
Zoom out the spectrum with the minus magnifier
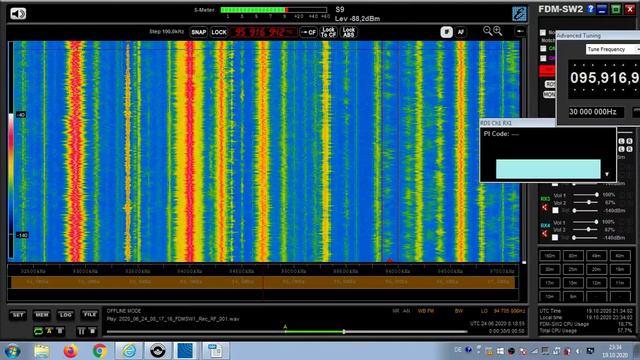click(487, 31)
